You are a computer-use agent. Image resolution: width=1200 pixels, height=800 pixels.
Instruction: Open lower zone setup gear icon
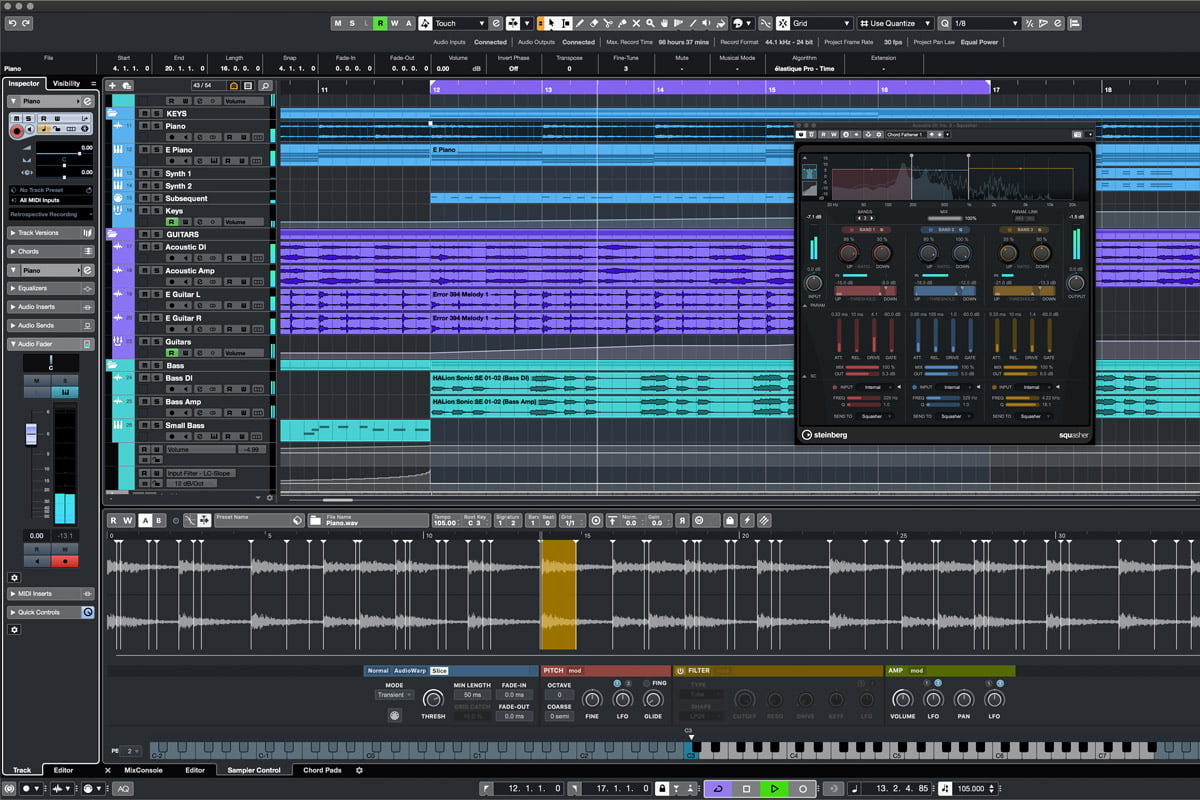coord(359,770)
